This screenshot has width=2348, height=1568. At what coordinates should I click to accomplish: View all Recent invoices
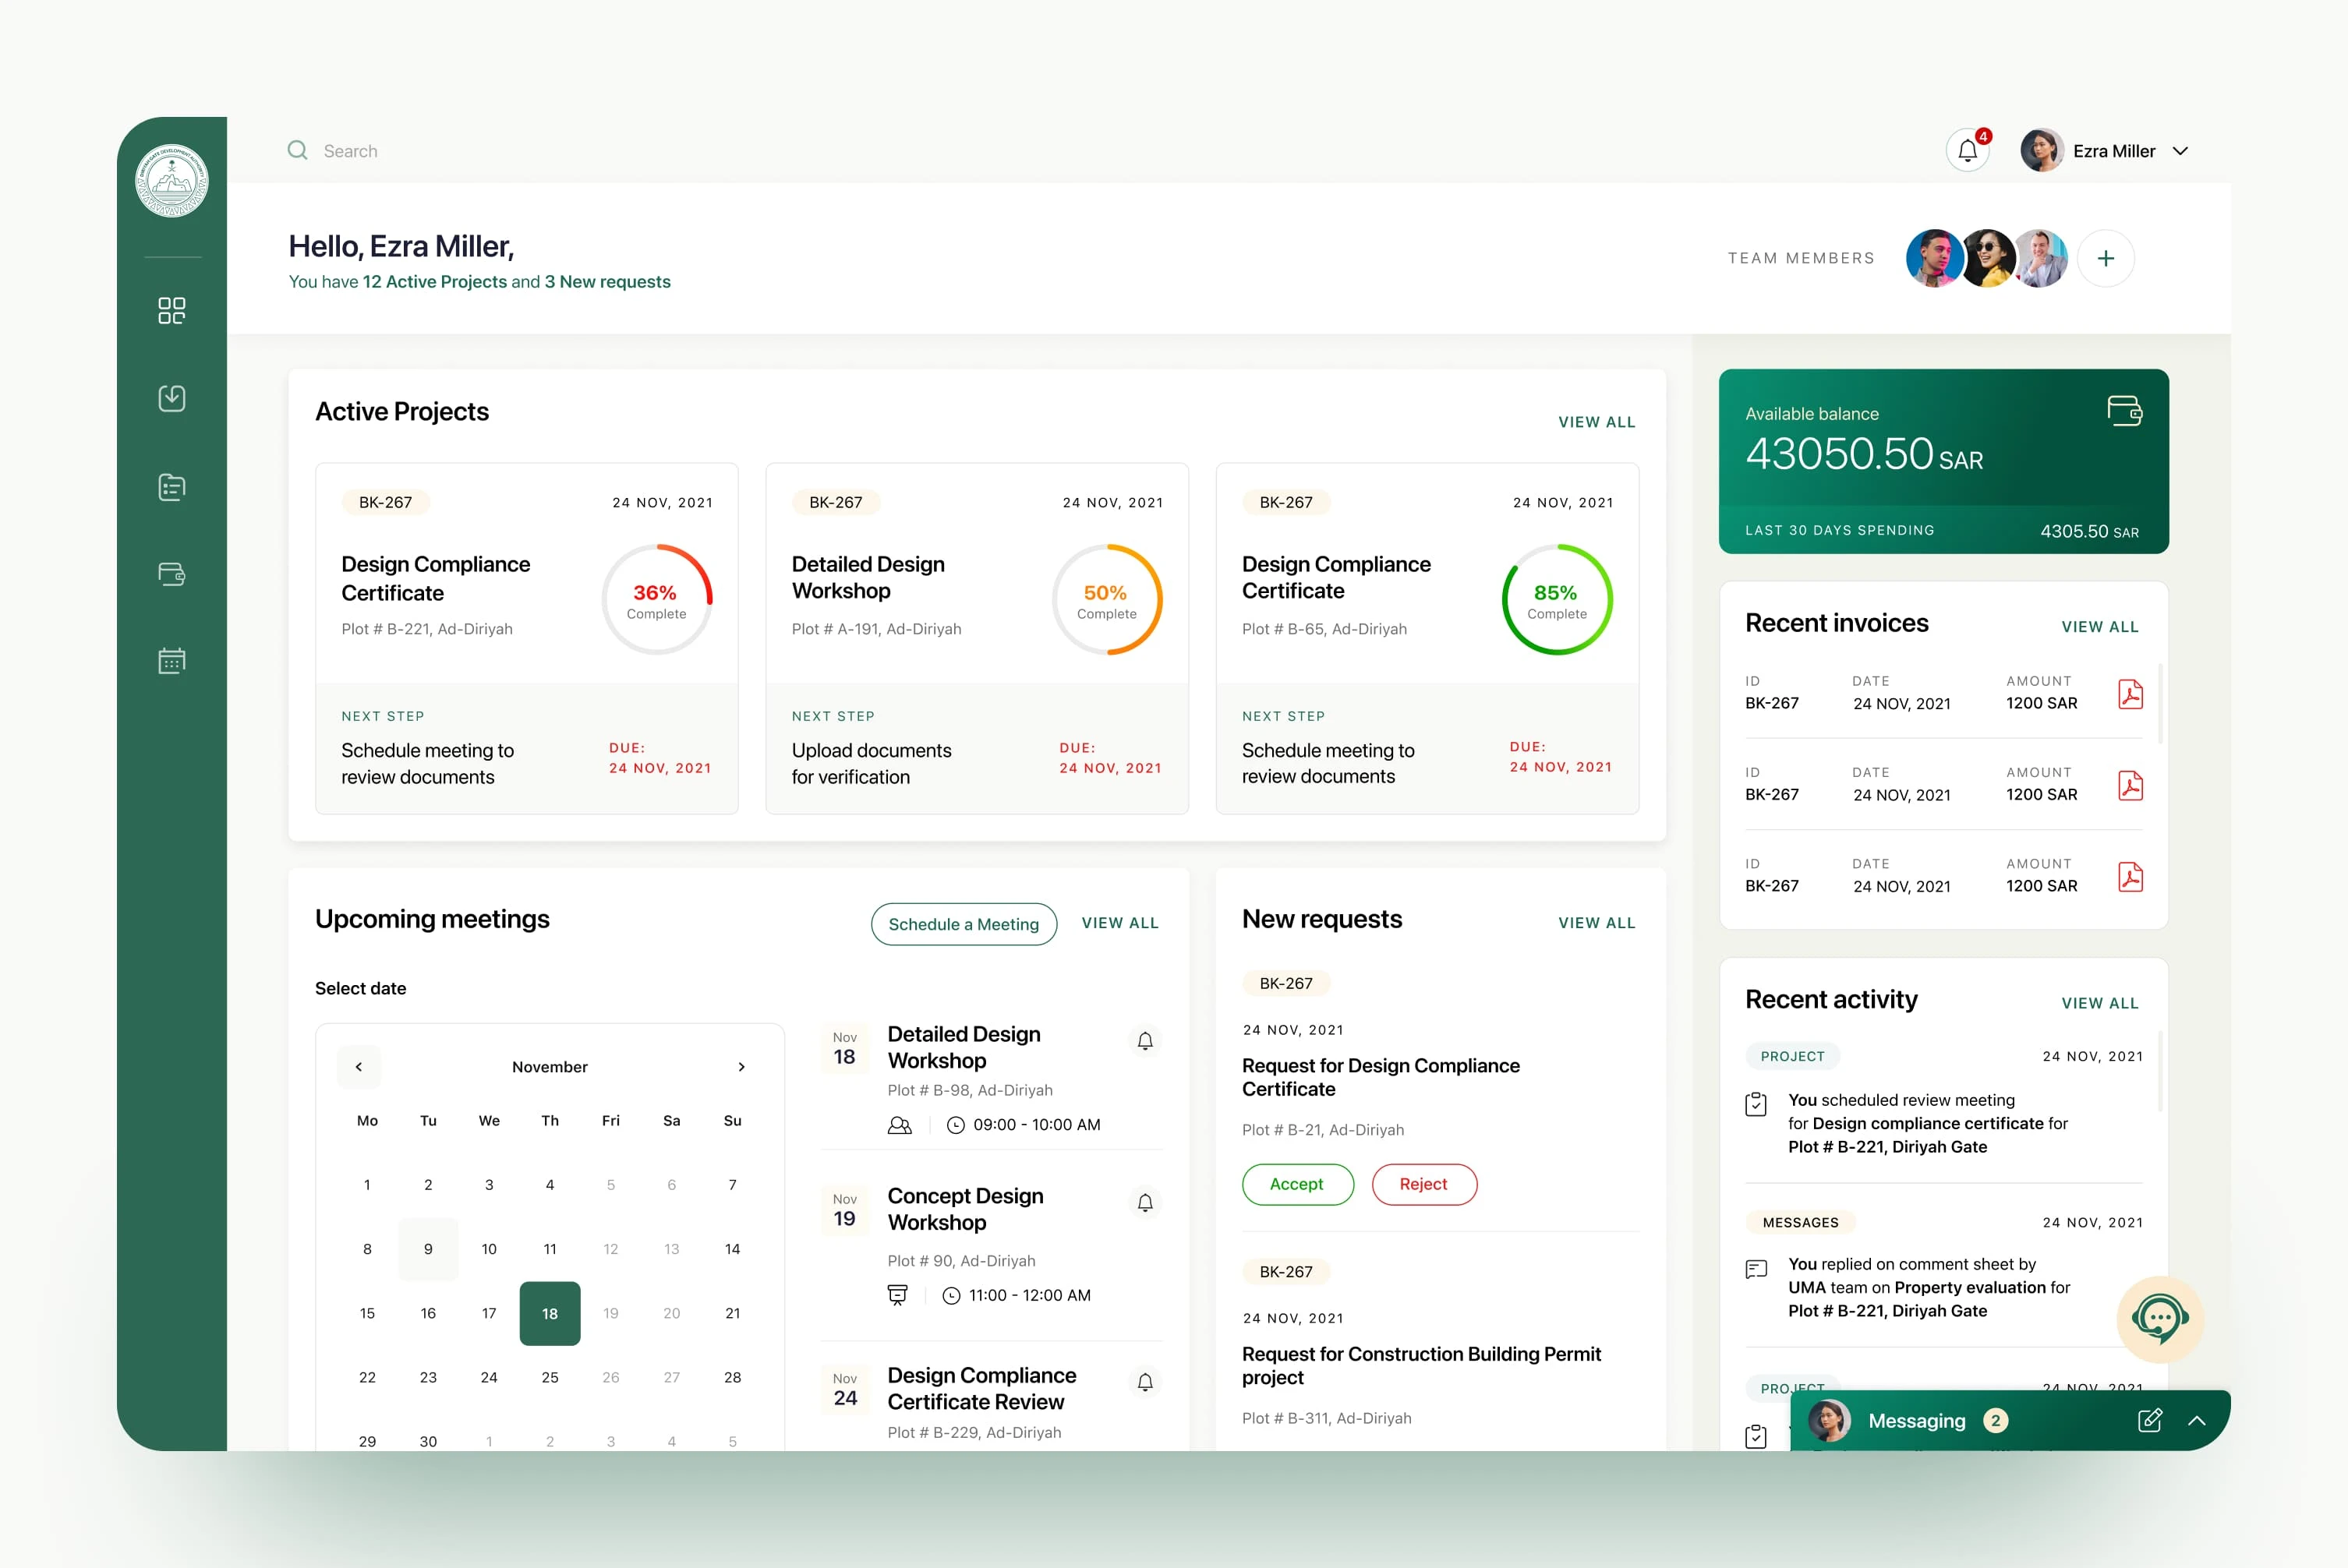2099,627
